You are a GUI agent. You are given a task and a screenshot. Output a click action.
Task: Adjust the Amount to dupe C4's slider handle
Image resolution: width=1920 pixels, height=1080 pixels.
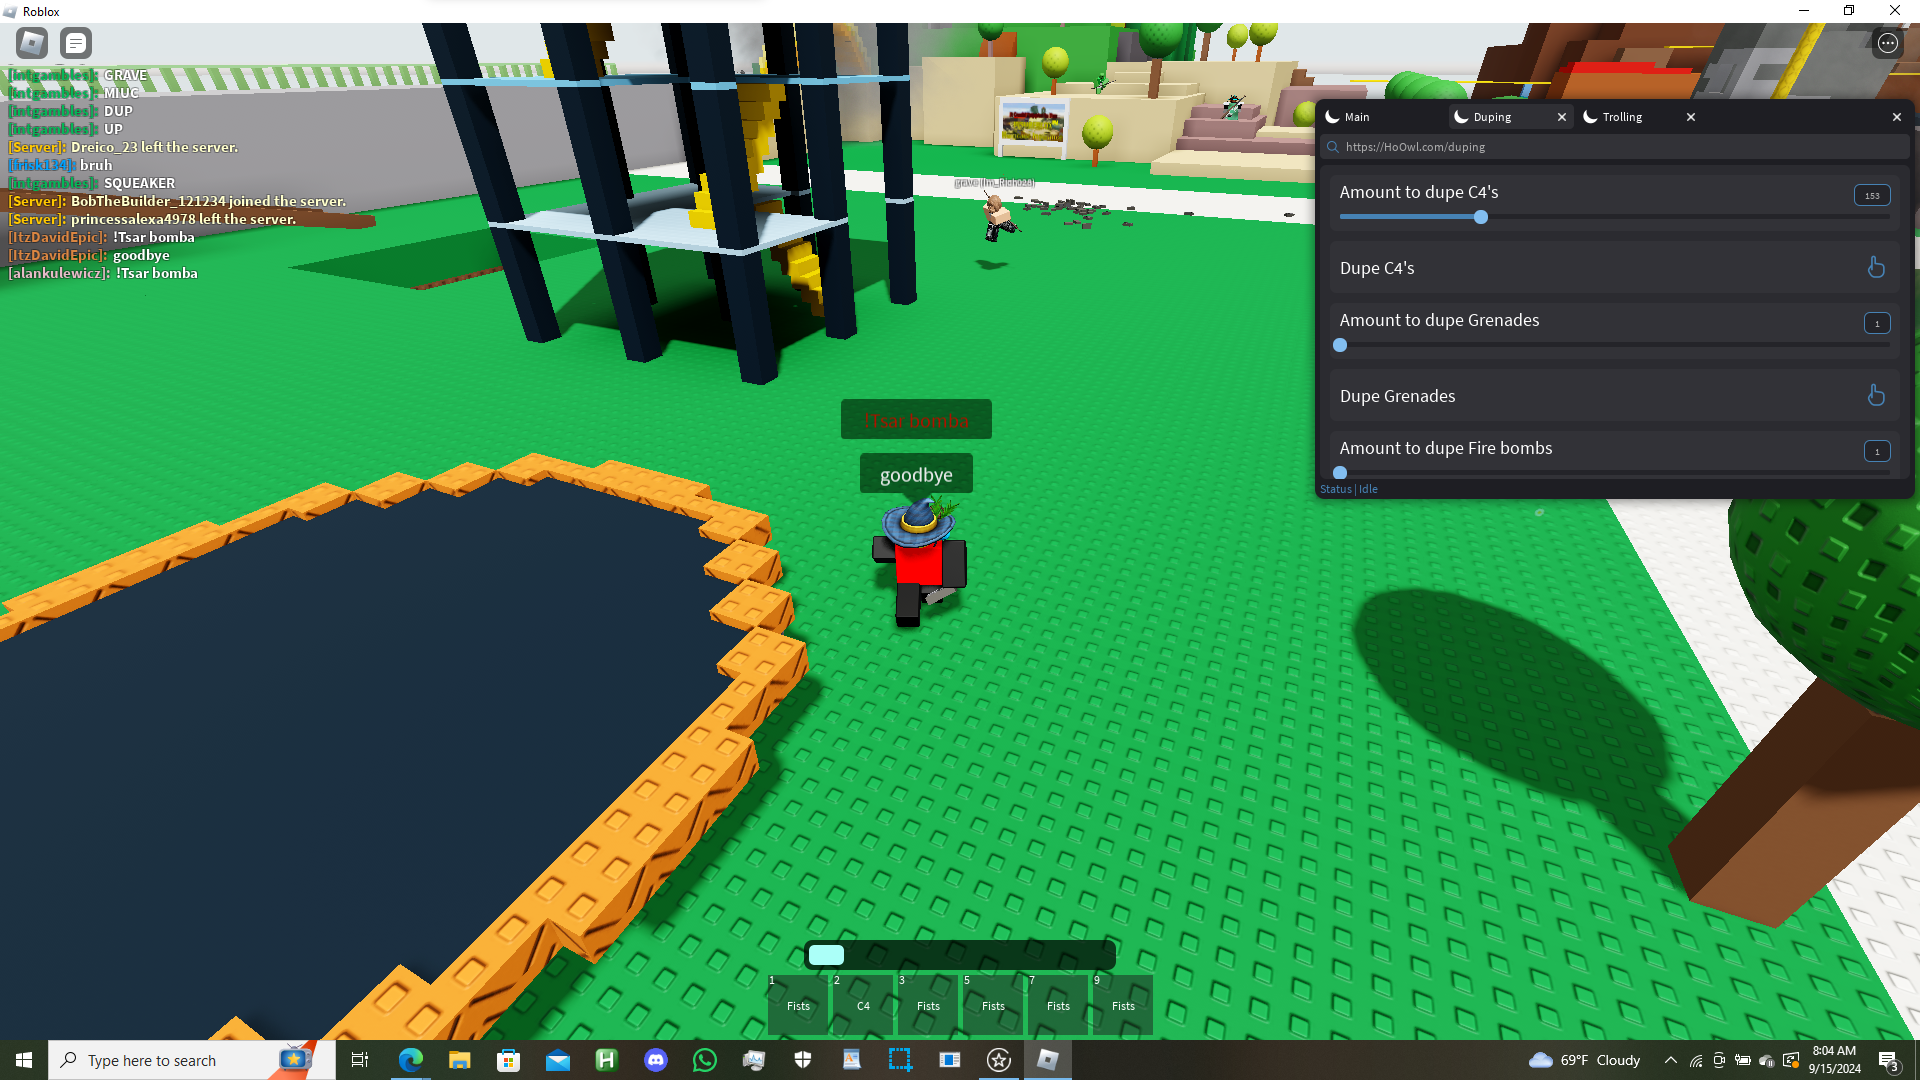1480,217
